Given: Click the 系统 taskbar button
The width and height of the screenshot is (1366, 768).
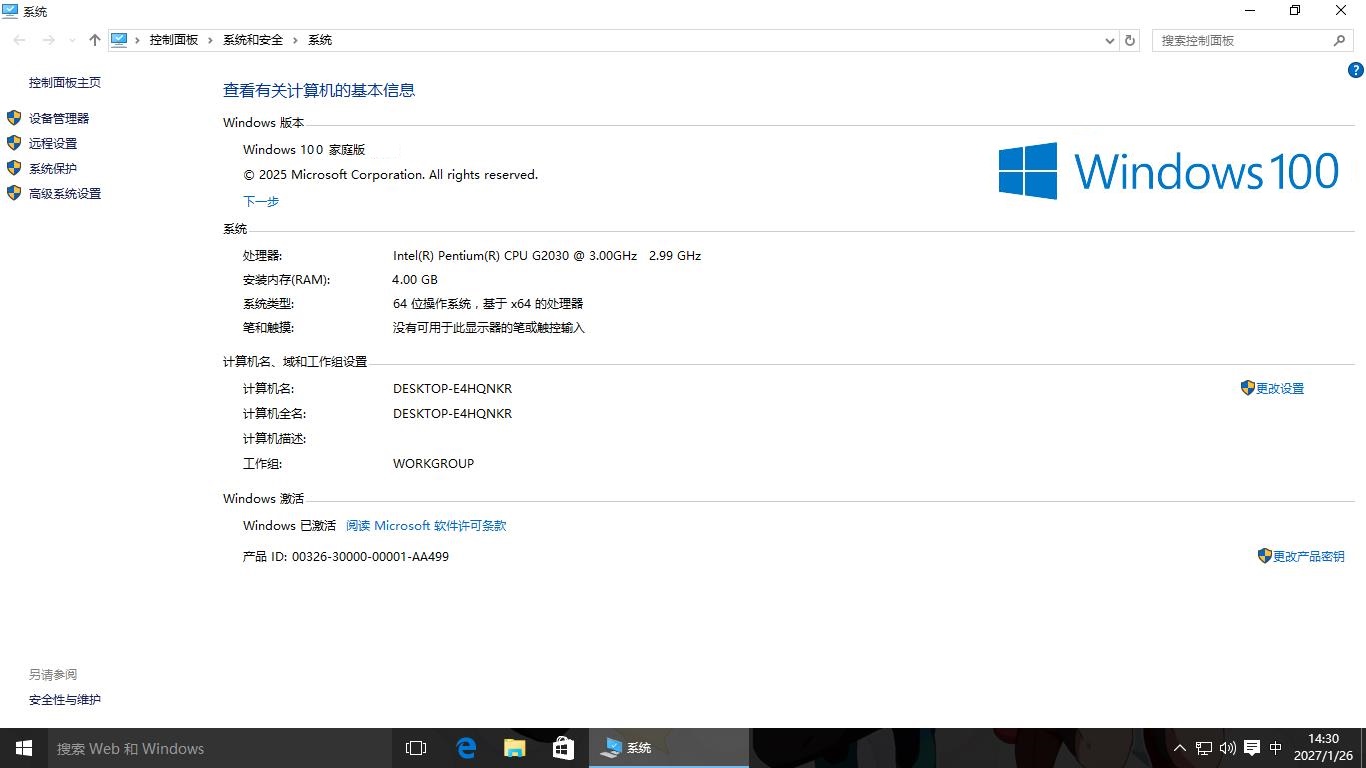Looking at the screenshot, I should click(x=668, y=748).
